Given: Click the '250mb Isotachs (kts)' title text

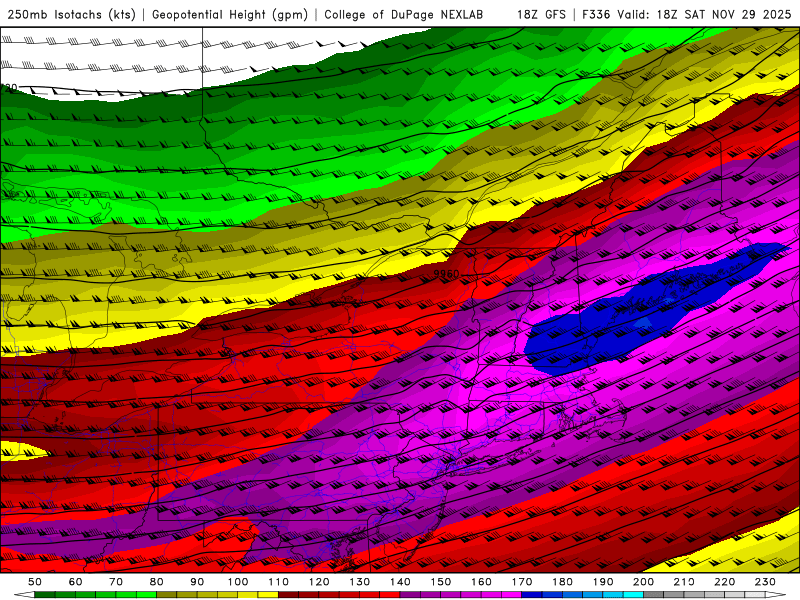Looking at the screenshot, I should 71,15.
